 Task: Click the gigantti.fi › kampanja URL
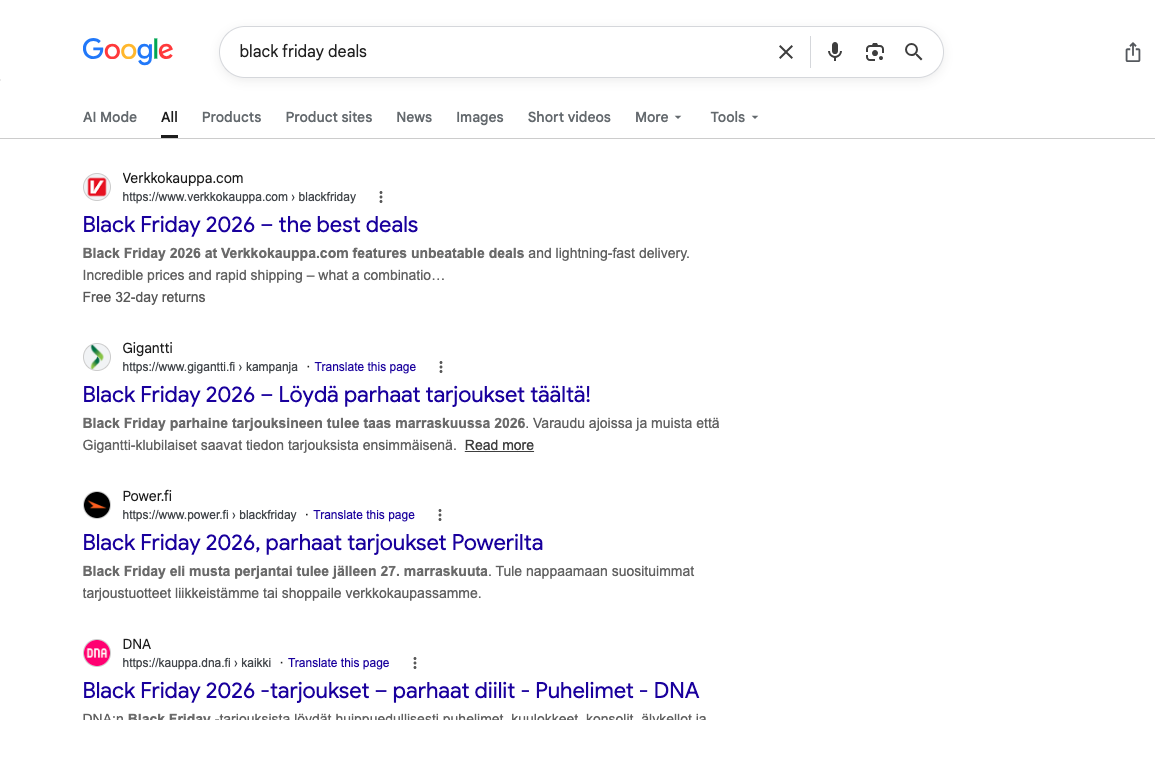pyautogui.click(x=210, y=367)
